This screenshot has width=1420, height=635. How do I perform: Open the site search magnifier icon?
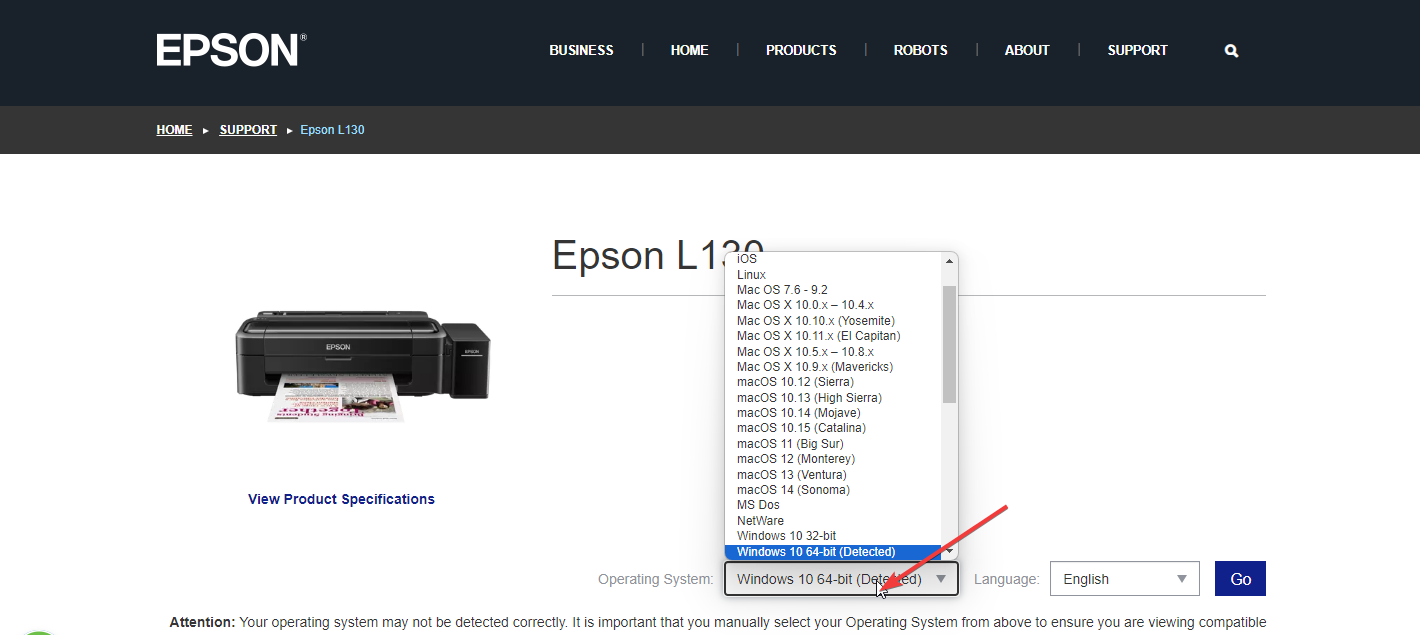tap(1231, 50)
